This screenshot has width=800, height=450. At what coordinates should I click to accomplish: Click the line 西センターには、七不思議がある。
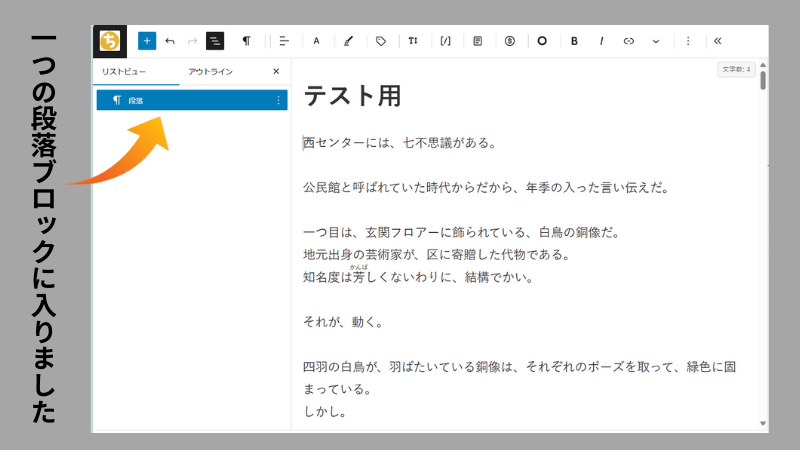coord(399,143)
